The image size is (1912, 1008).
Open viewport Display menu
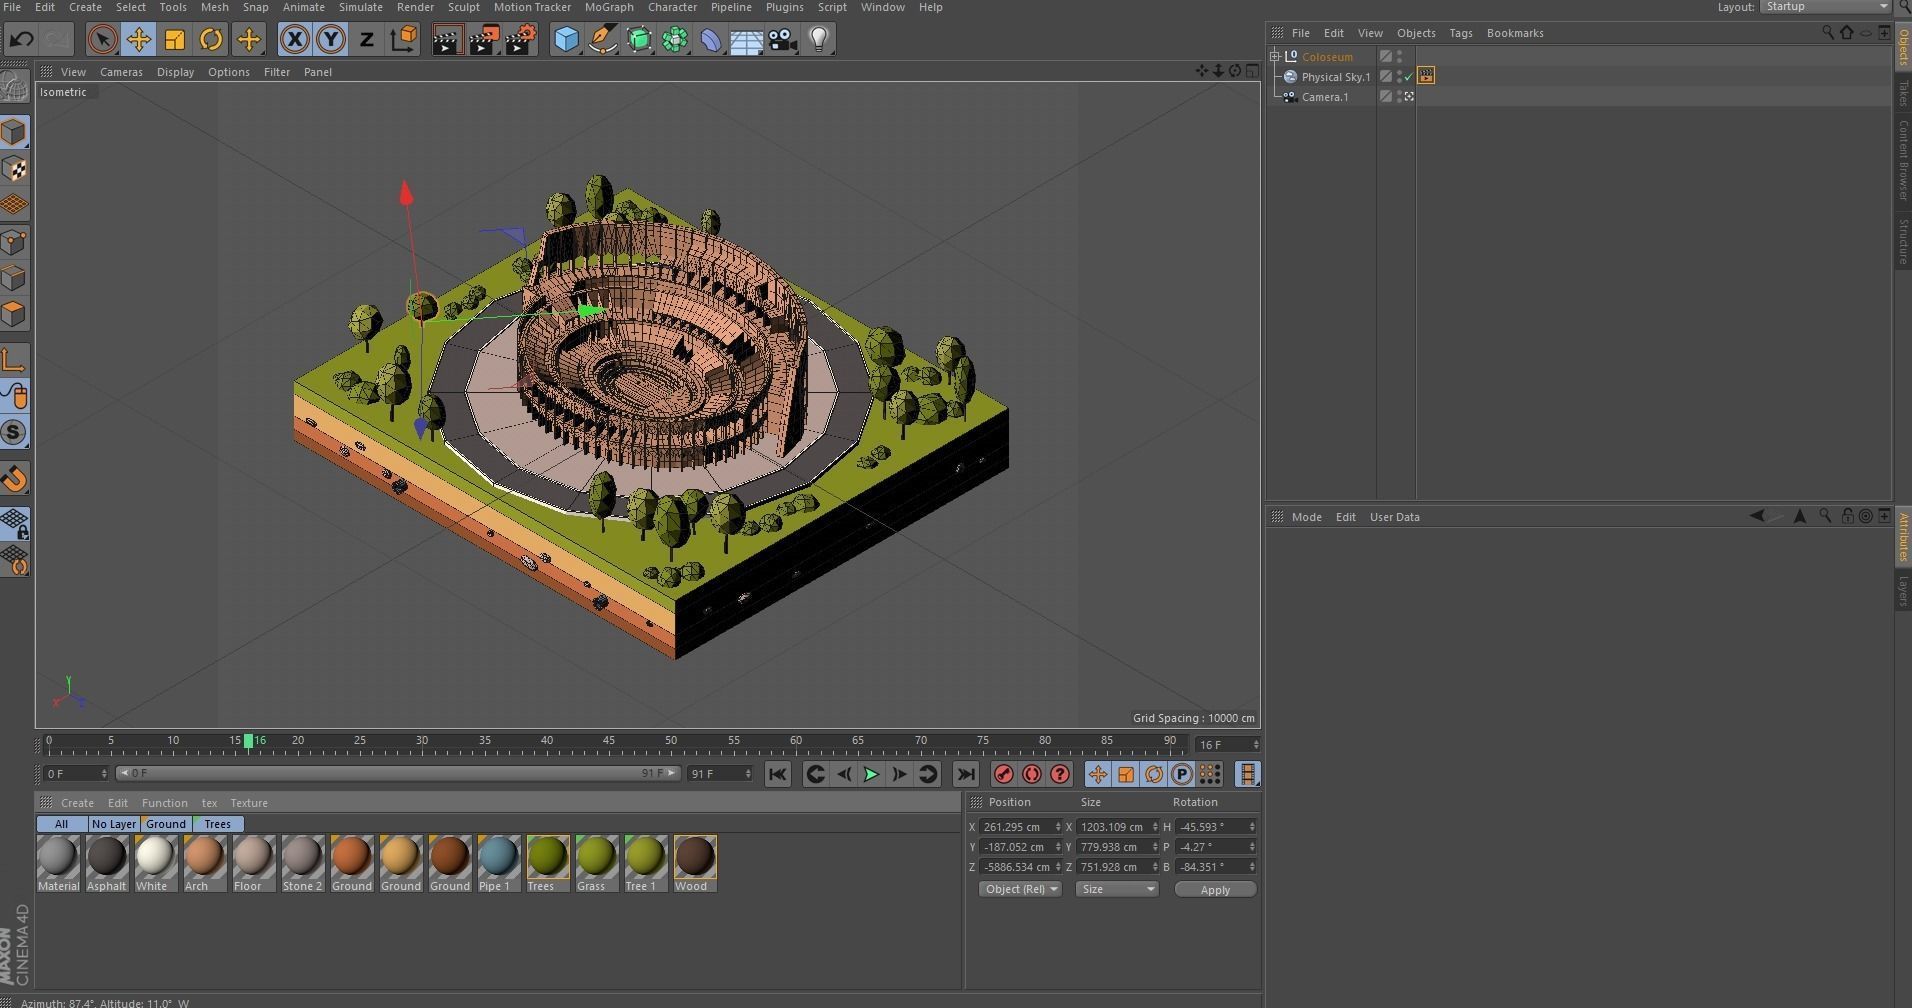[175, 72]
